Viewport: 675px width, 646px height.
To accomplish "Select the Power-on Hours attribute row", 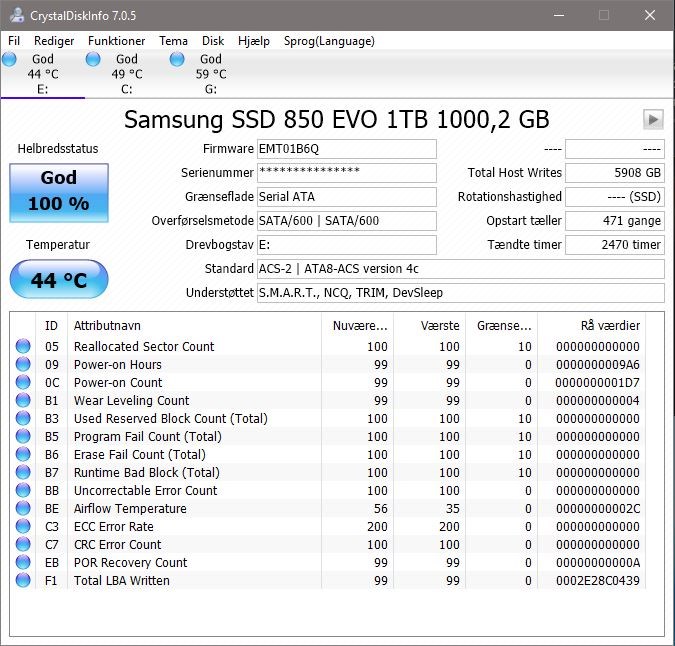I will 327,365.
